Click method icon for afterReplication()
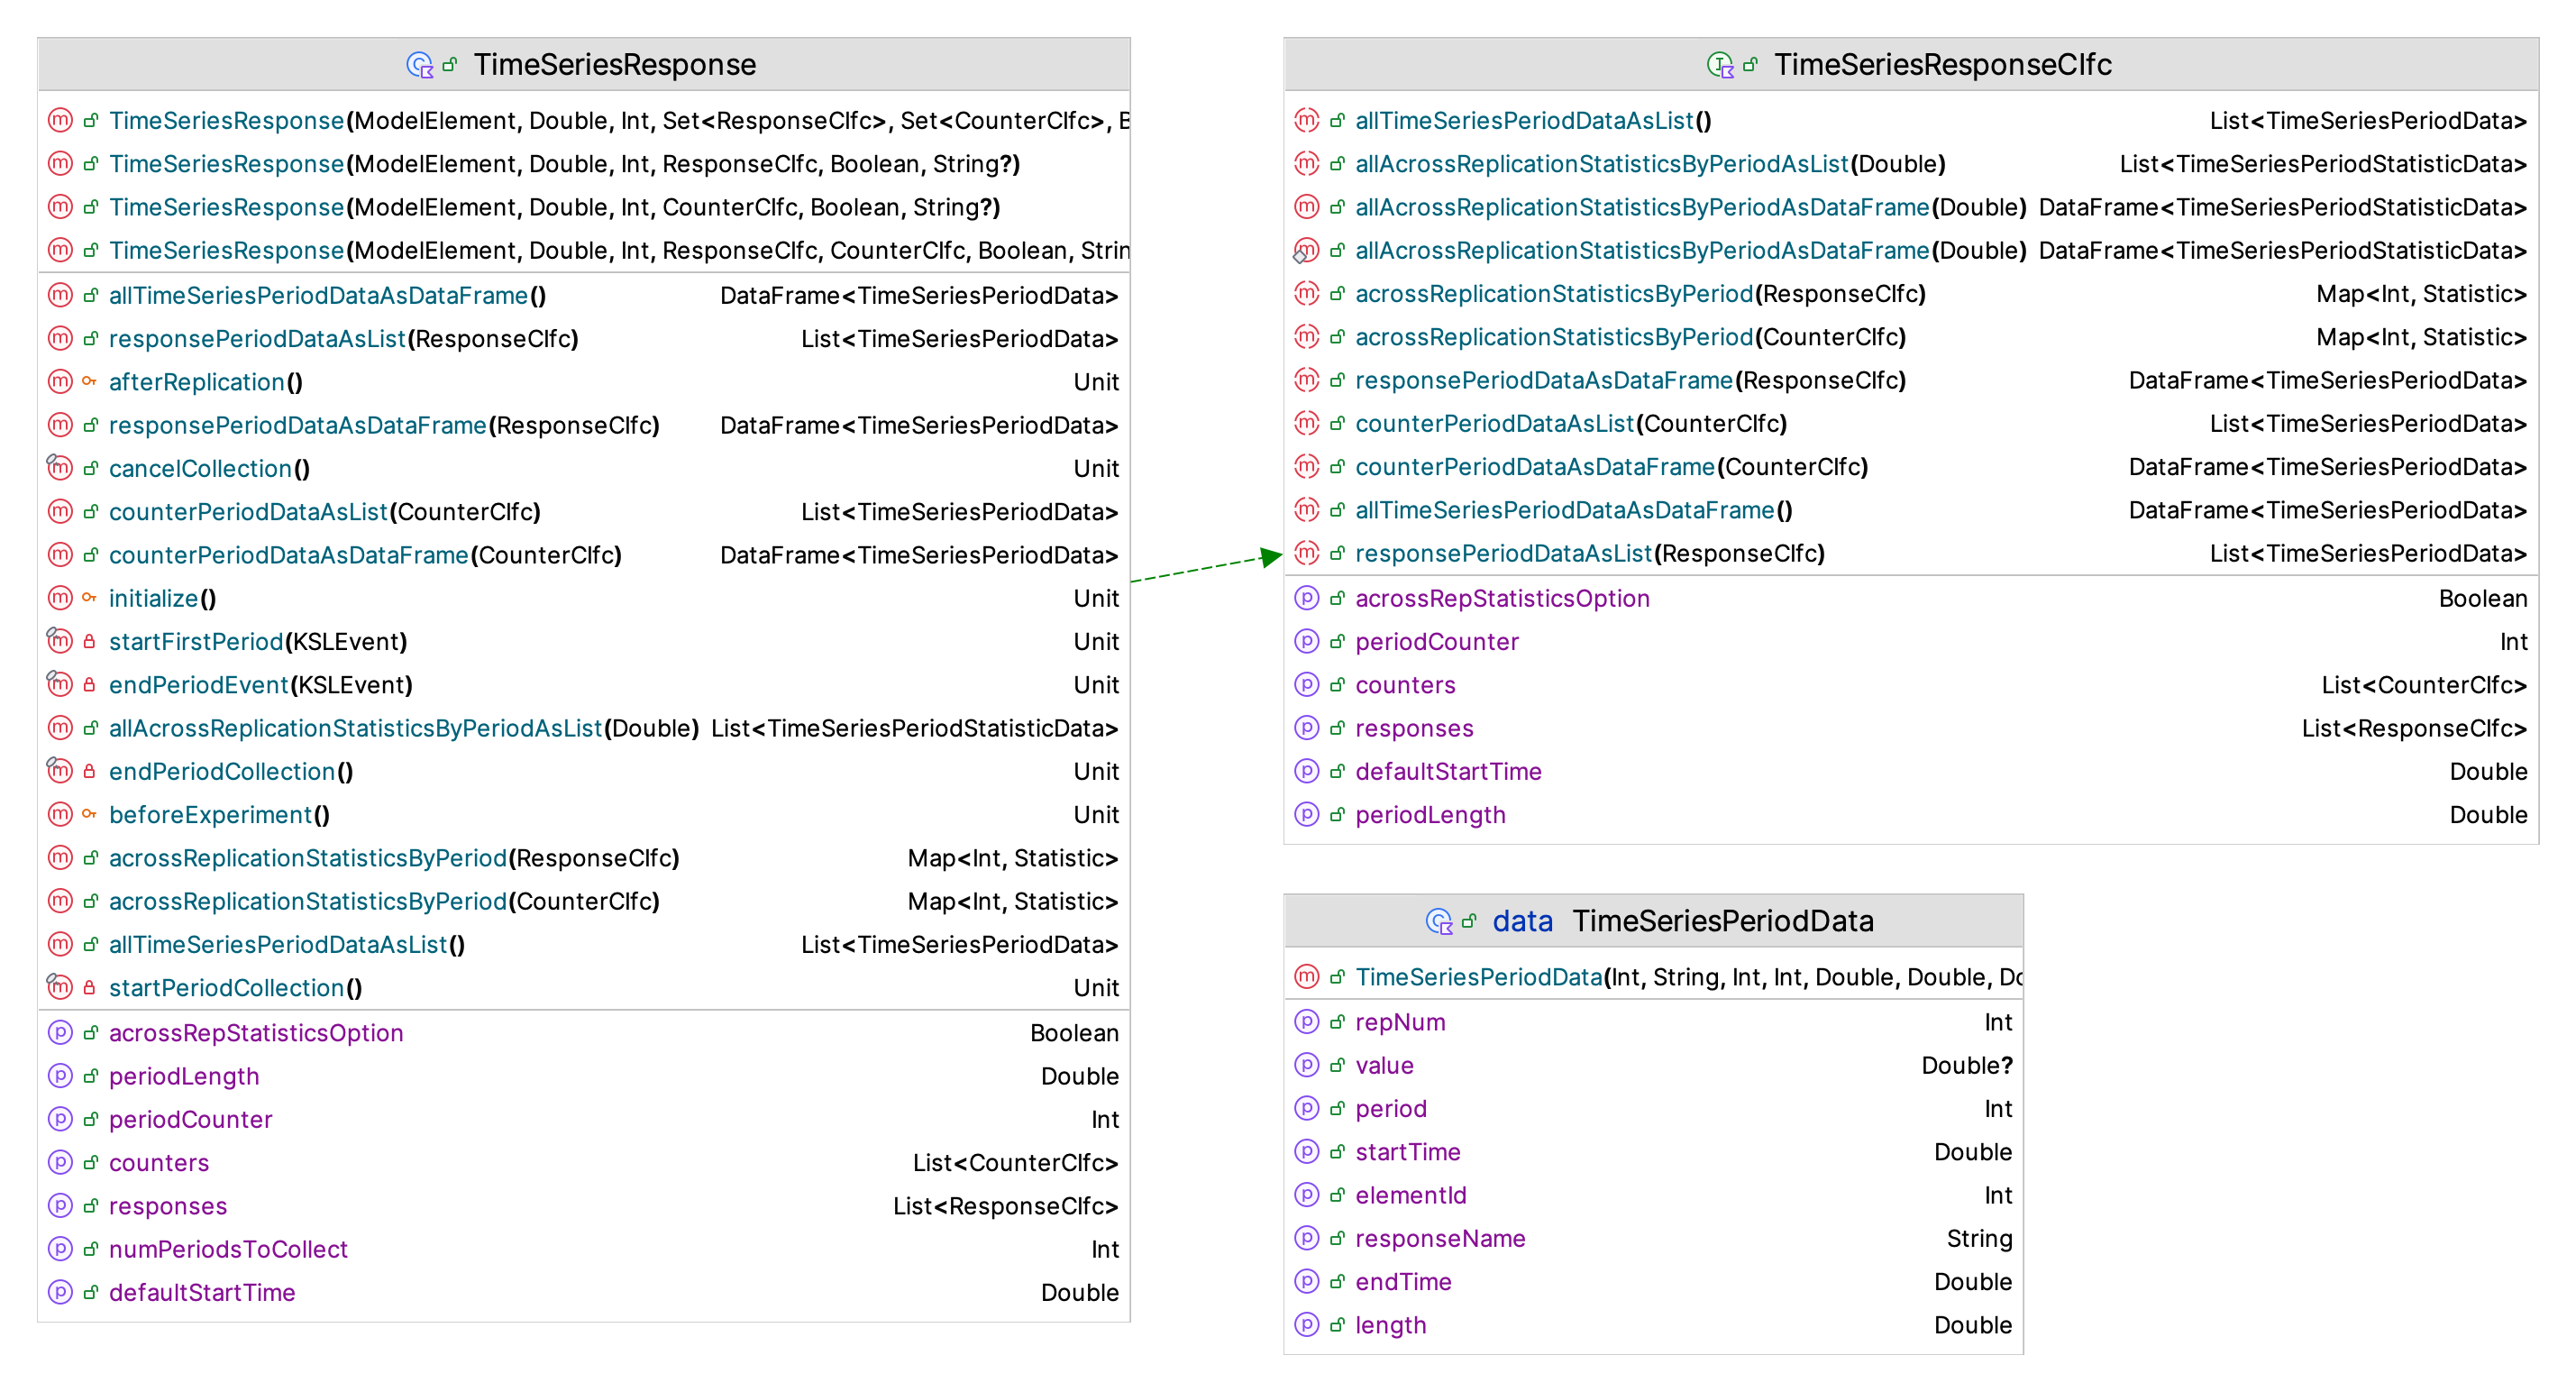The height and width of the screenshot is (1392, 2576). click(x=61, y=381)
